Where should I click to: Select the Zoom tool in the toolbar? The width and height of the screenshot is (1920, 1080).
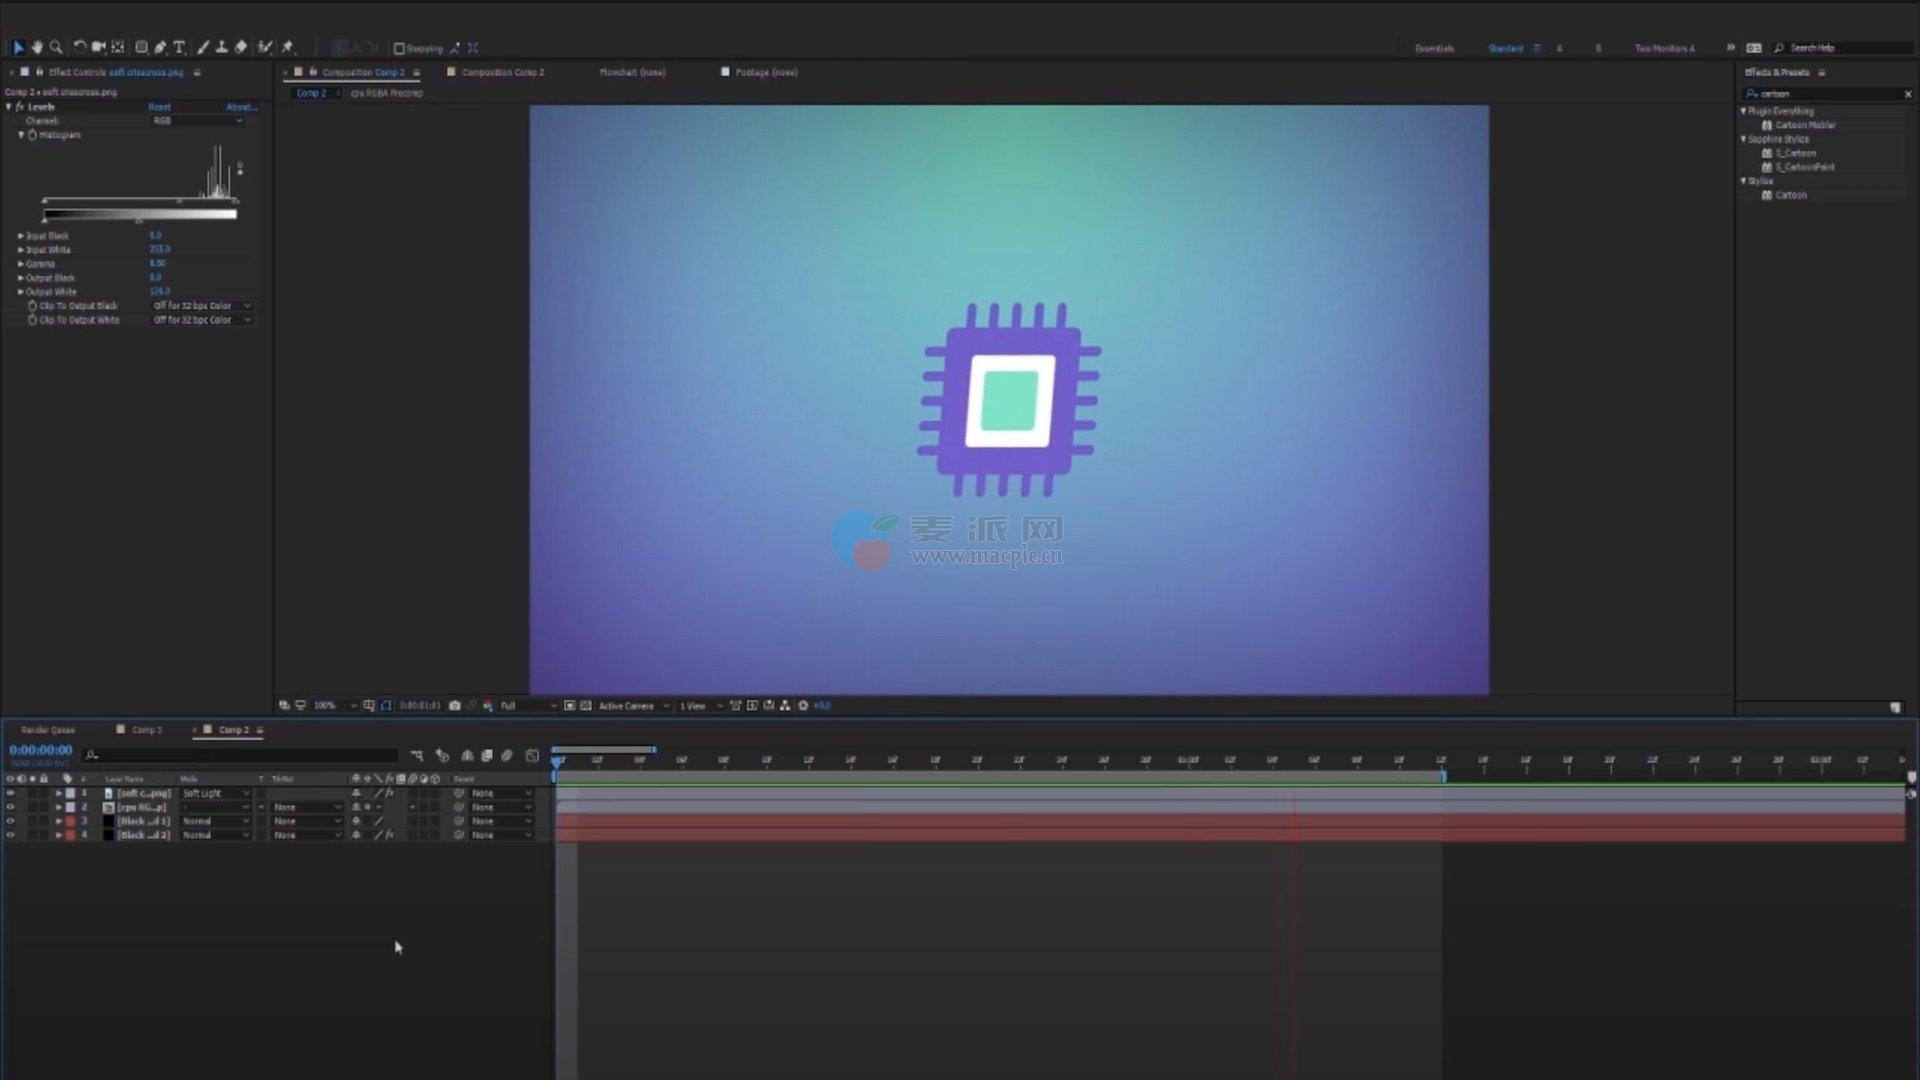(x=56, y=47)
